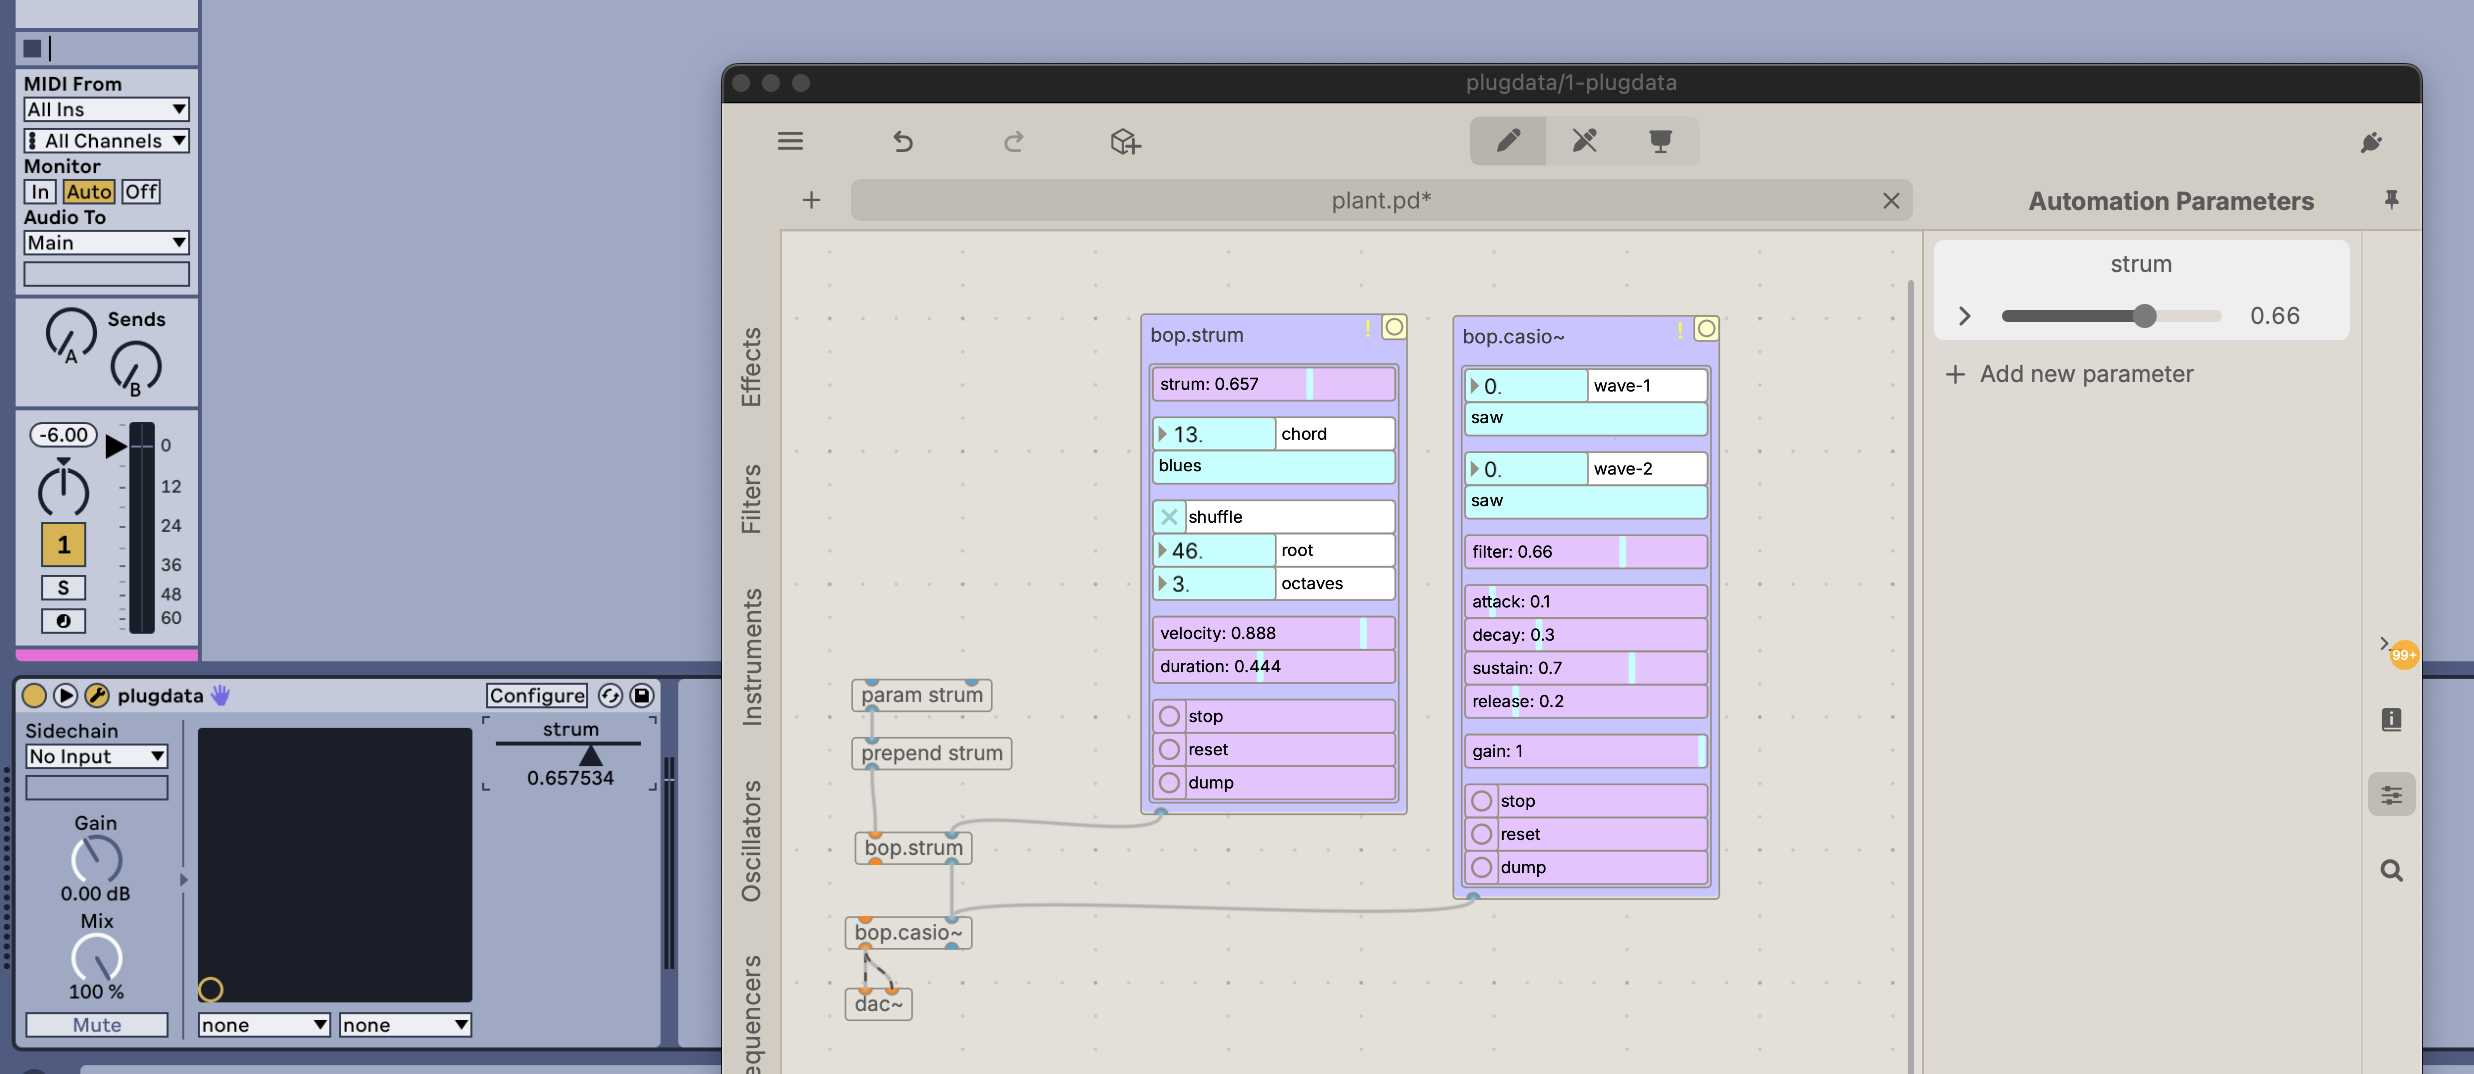Image resolution: width=2474 pixels, height=1074 pixels.
Task: Click the Mute button on plugdata device
Action: click(96, 1025)
